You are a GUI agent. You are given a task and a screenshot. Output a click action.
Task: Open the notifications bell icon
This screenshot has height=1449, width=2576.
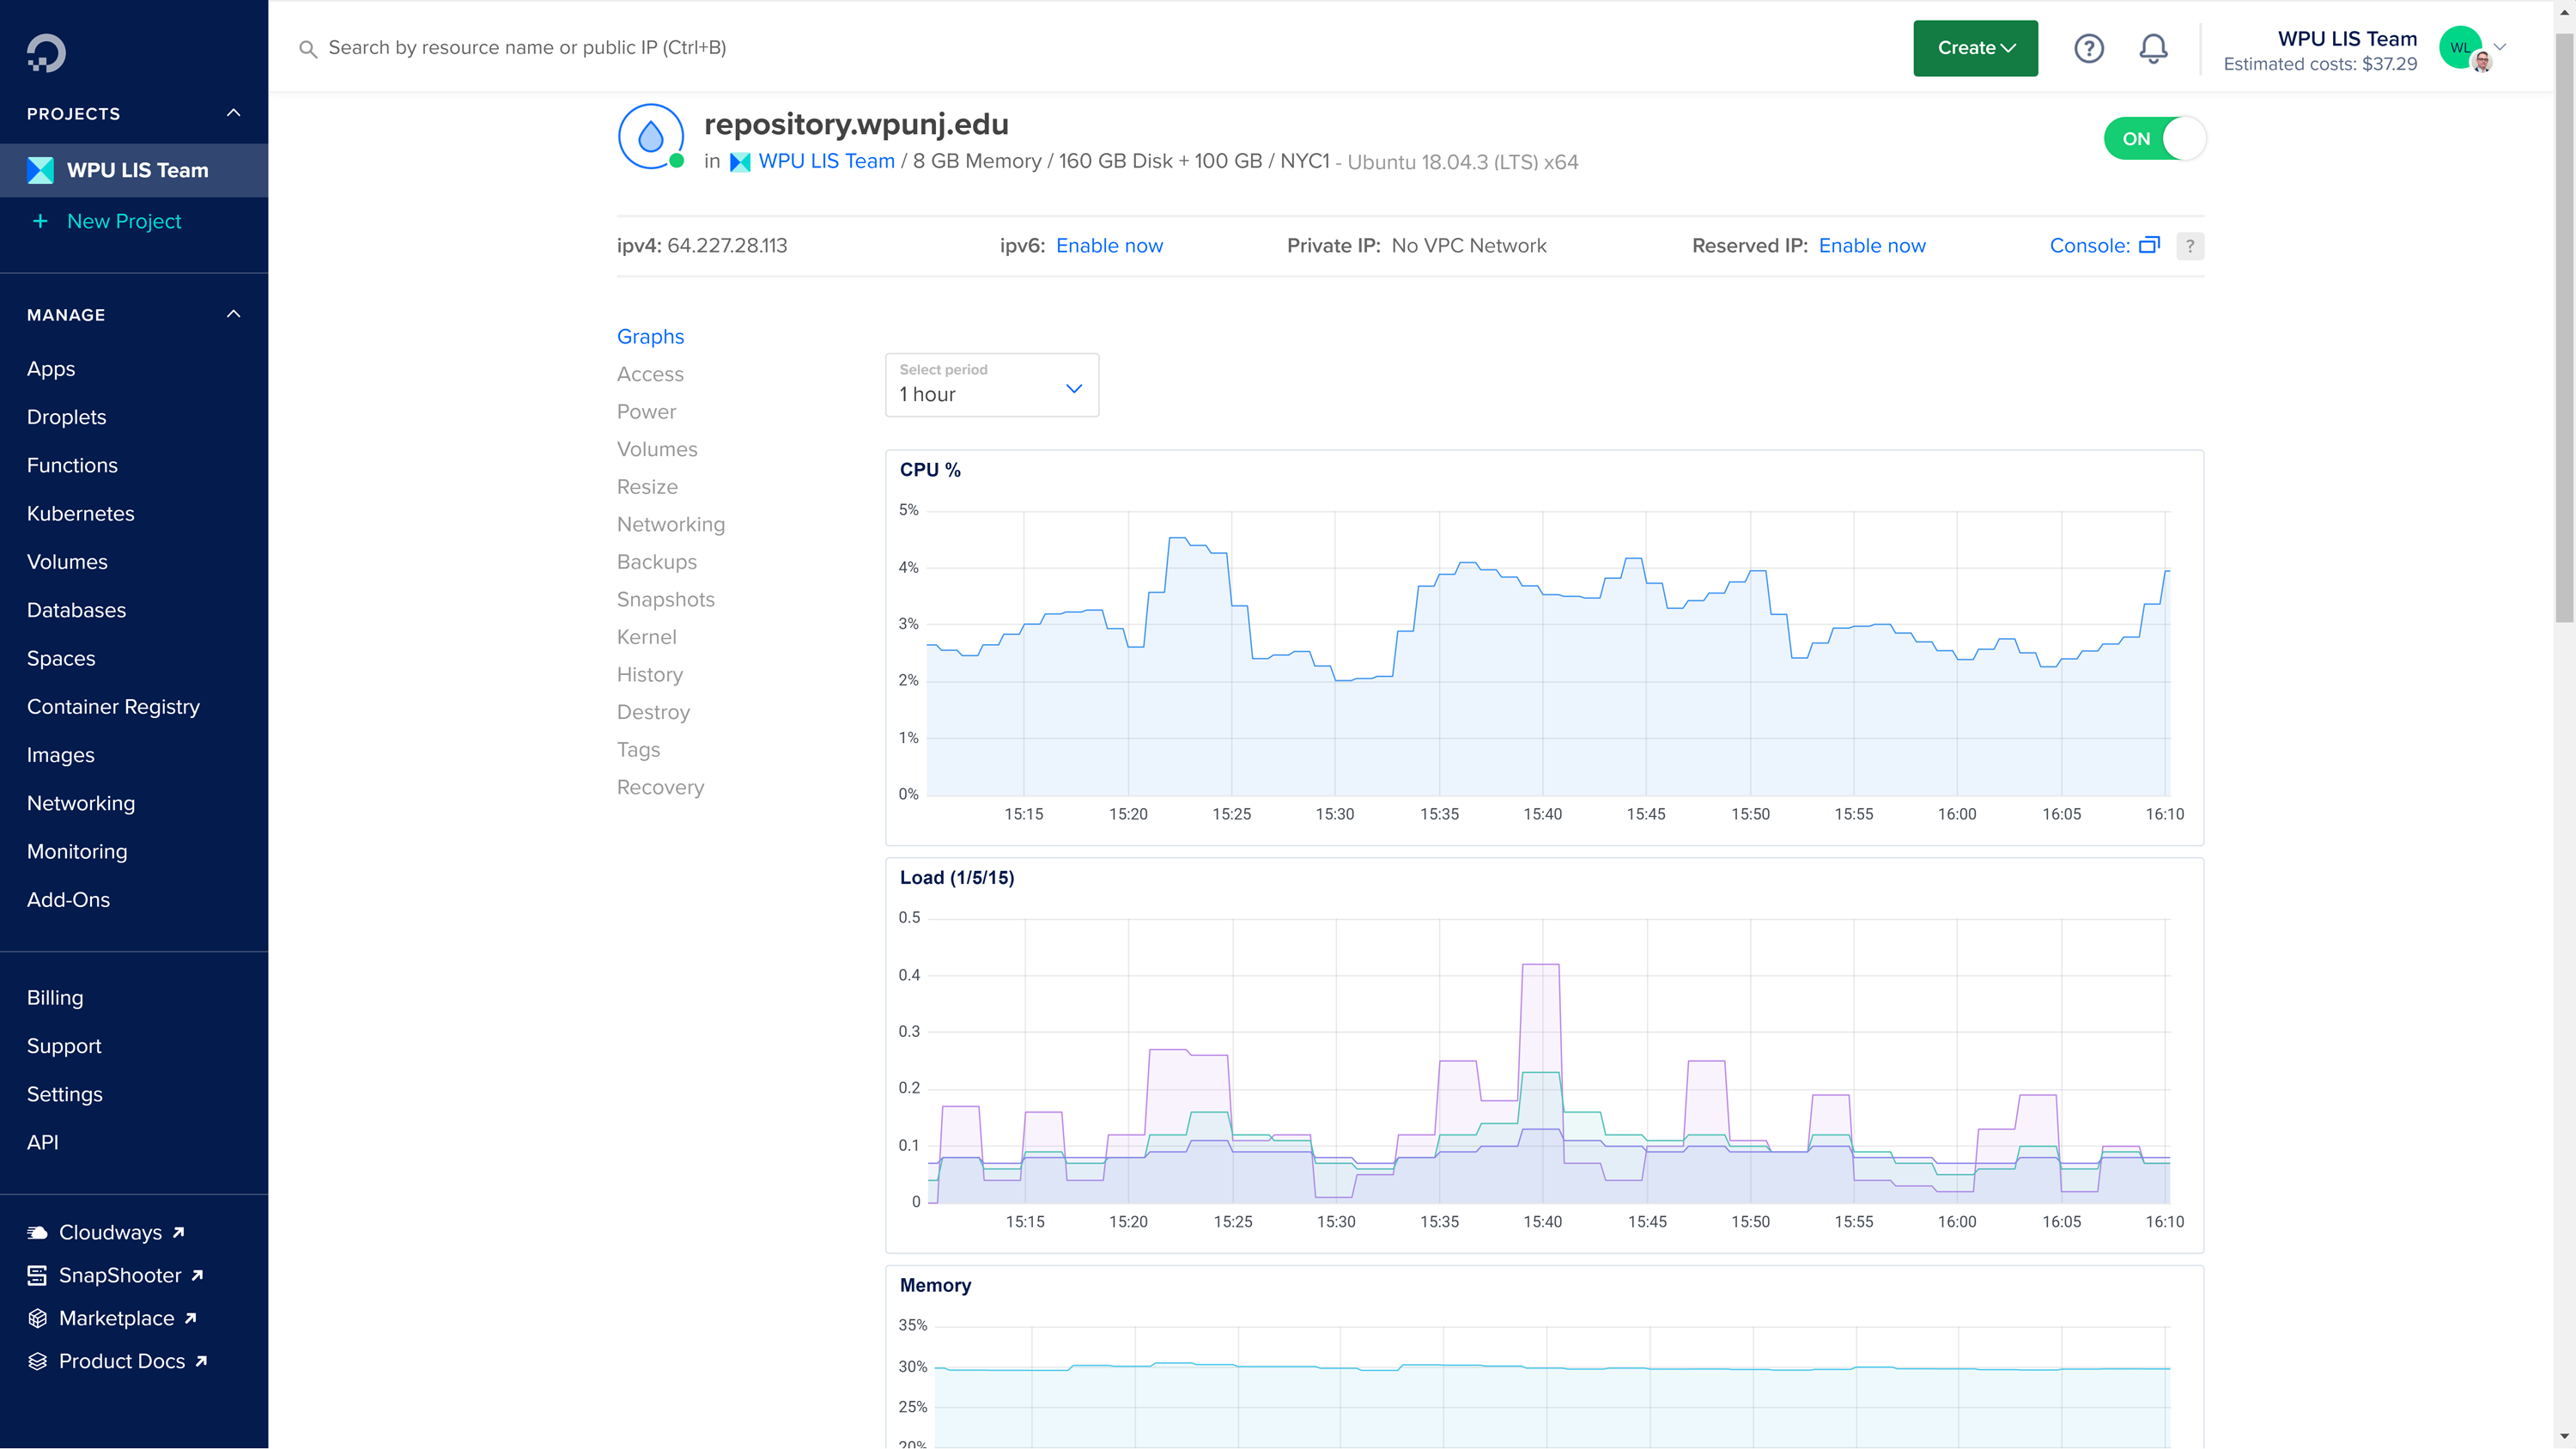[x=2153, y=48]
